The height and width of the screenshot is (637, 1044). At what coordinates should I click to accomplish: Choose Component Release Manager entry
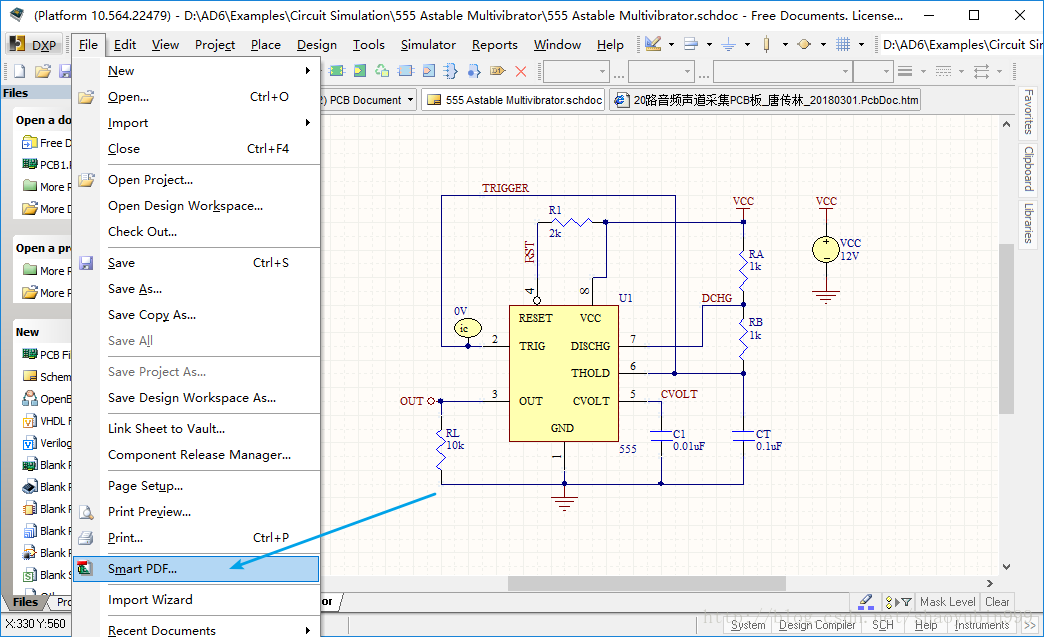(x=199, y=455)
